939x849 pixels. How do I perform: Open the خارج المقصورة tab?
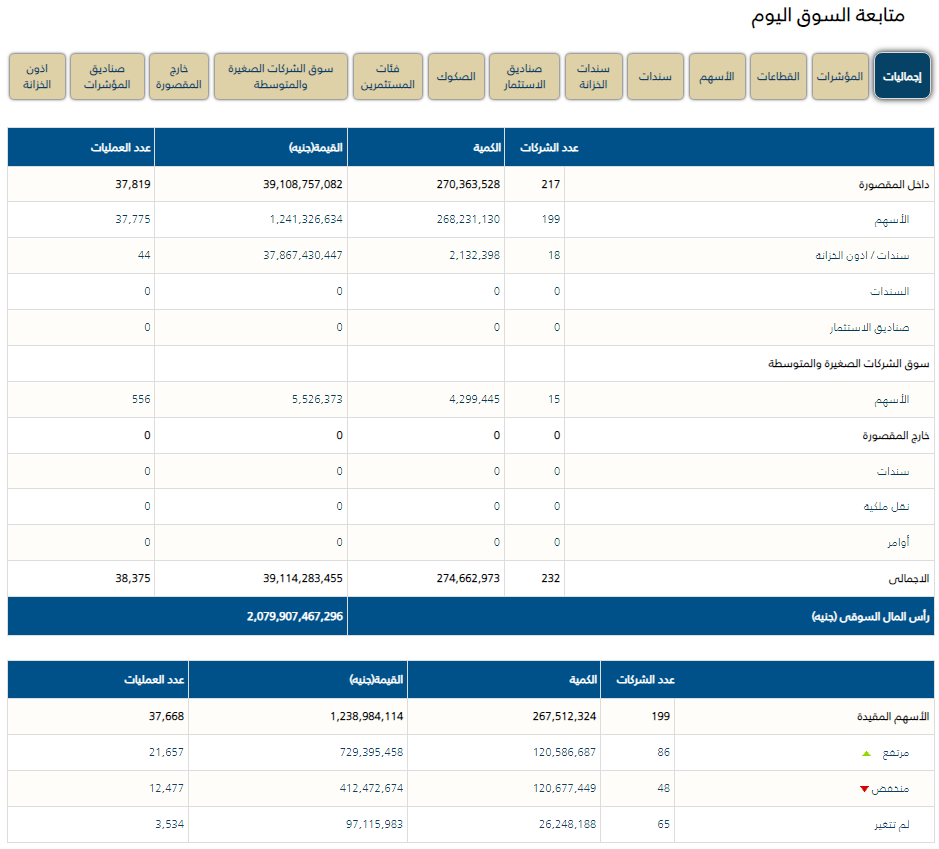[x=179, y=77]
